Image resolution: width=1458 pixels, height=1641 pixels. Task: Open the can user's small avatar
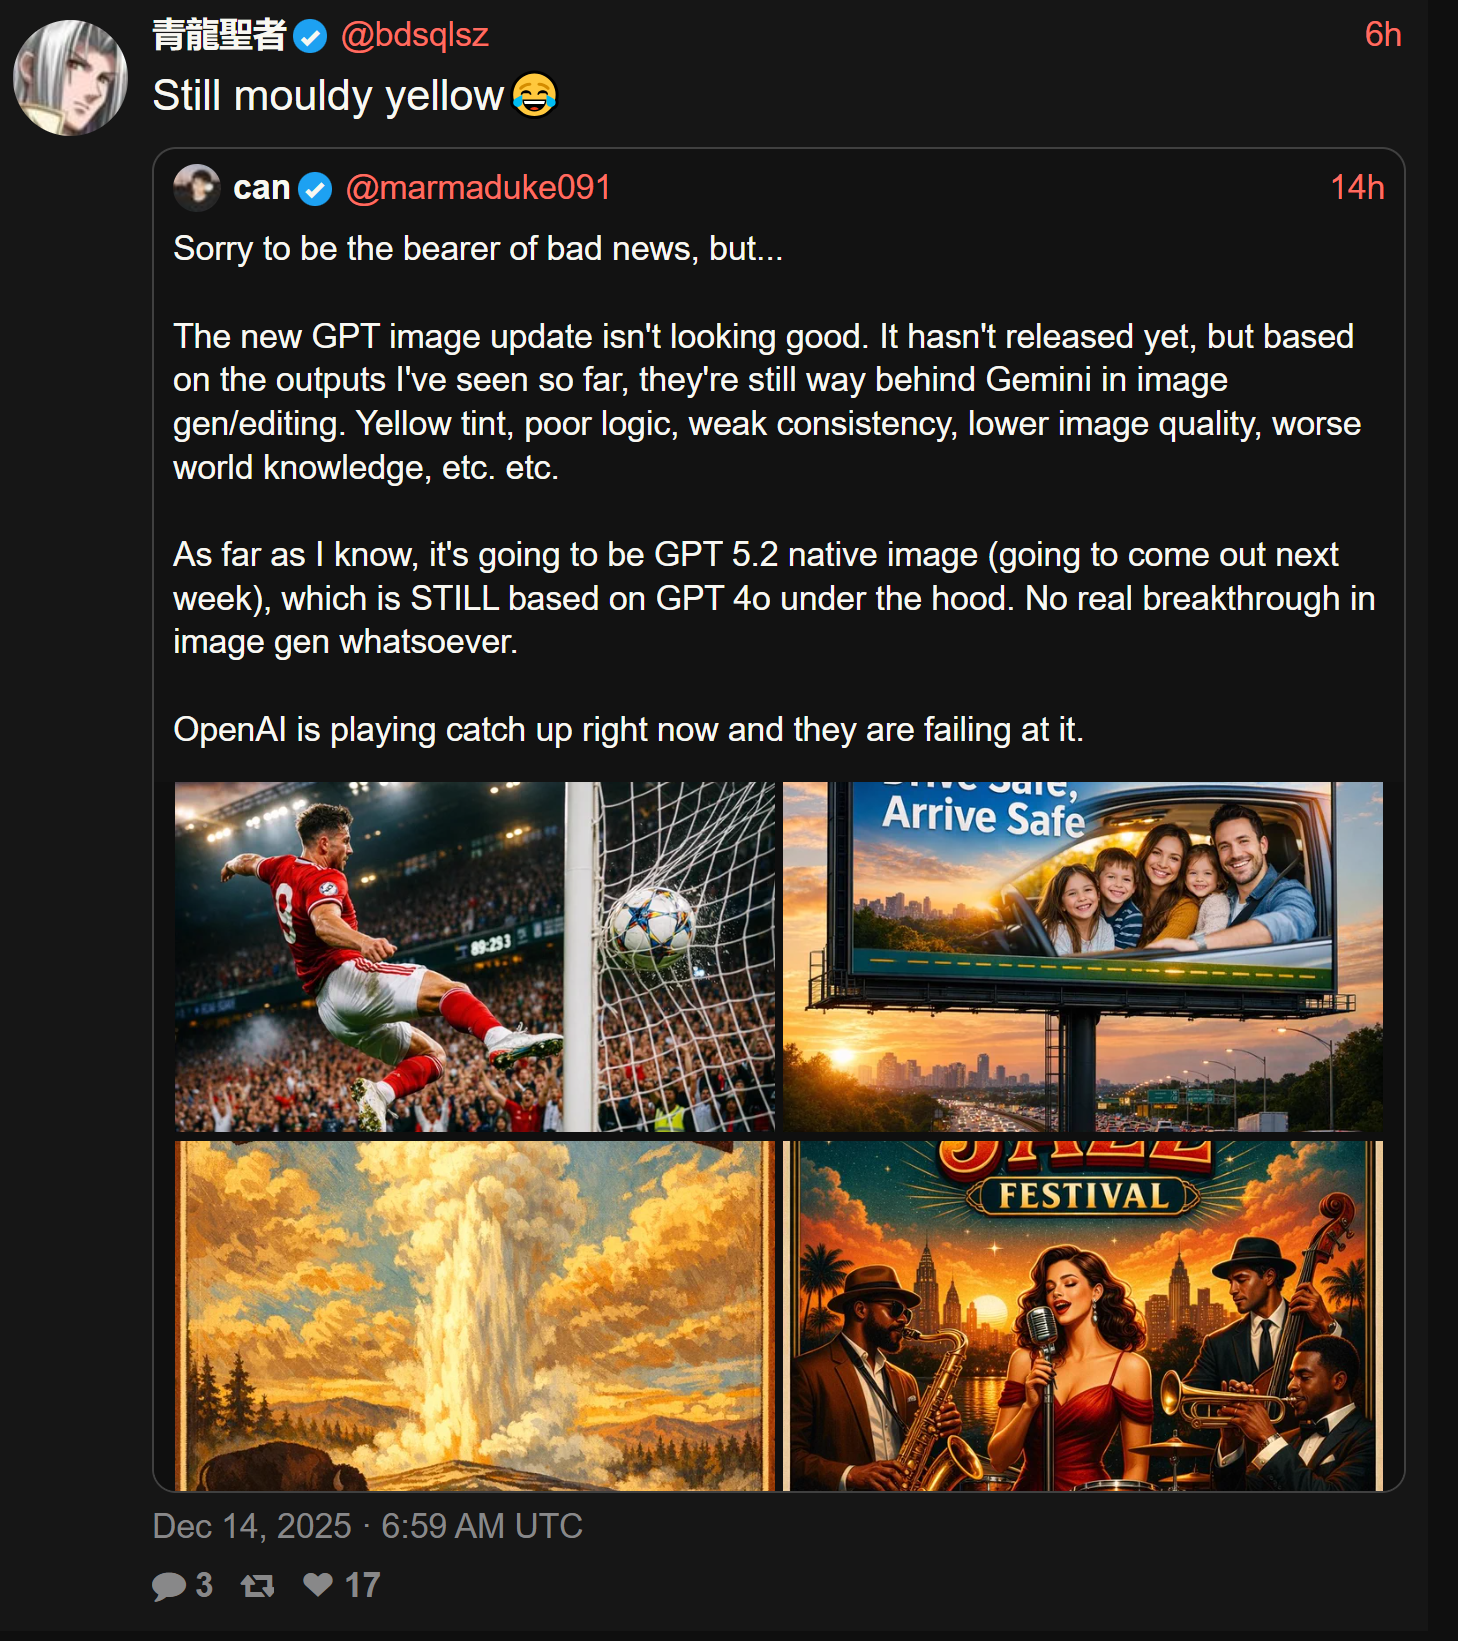tap(196, 187)
